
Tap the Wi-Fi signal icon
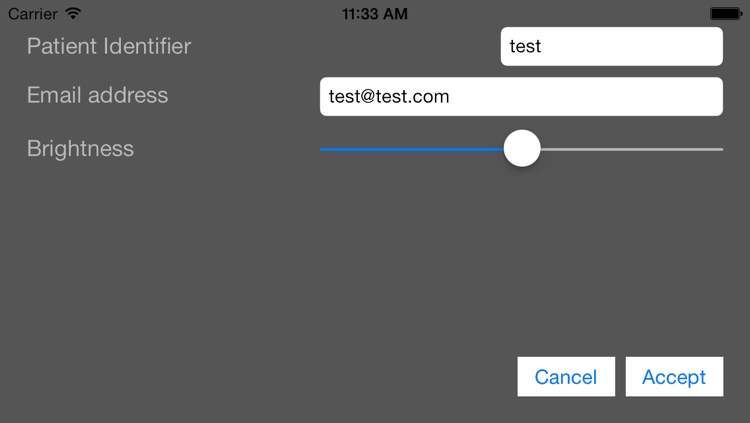pos(73,14)
